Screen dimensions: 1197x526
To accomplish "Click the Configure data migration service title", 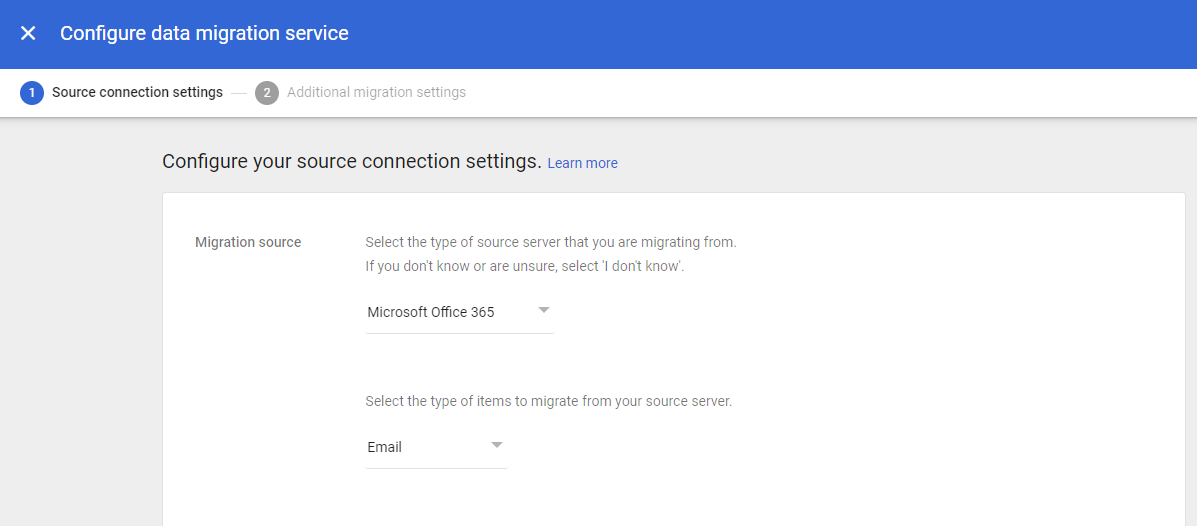I will pyautogui.click(x=205, y=34).
